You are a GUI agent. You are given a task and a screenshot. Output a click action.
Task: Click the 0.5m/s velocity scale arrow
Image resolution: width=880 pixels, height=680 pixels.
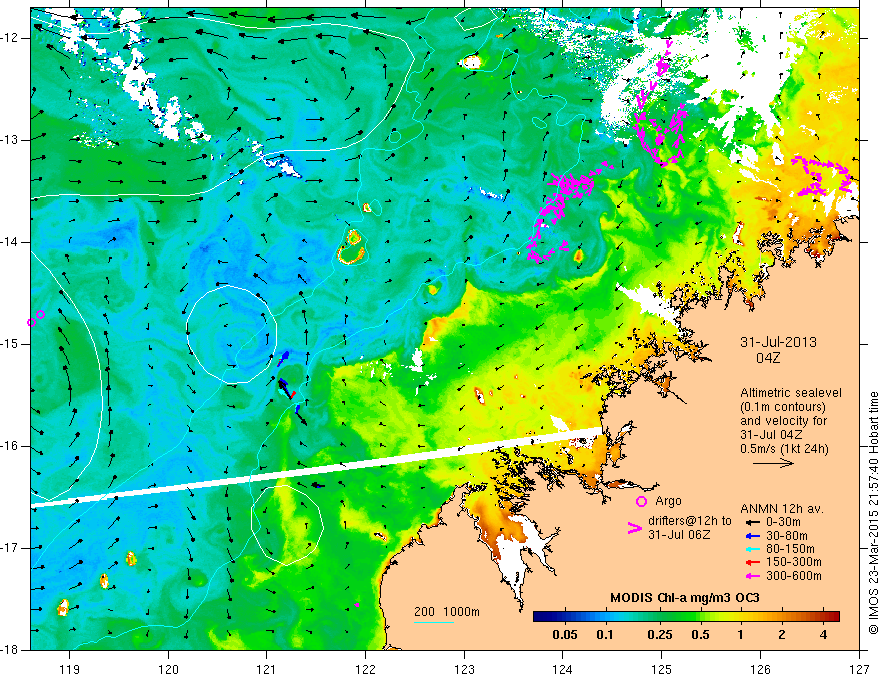773,463
